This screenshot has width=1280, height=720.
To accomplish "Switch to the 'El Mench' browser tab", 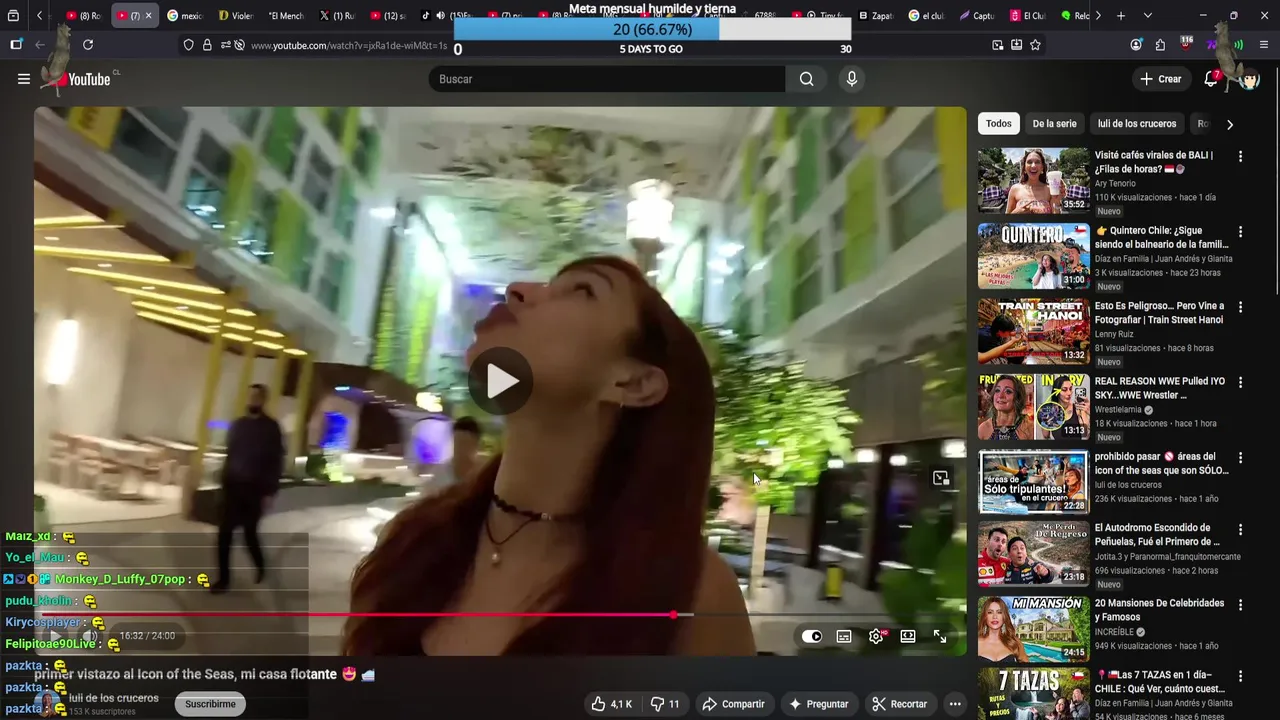I will tap(284, 16).
